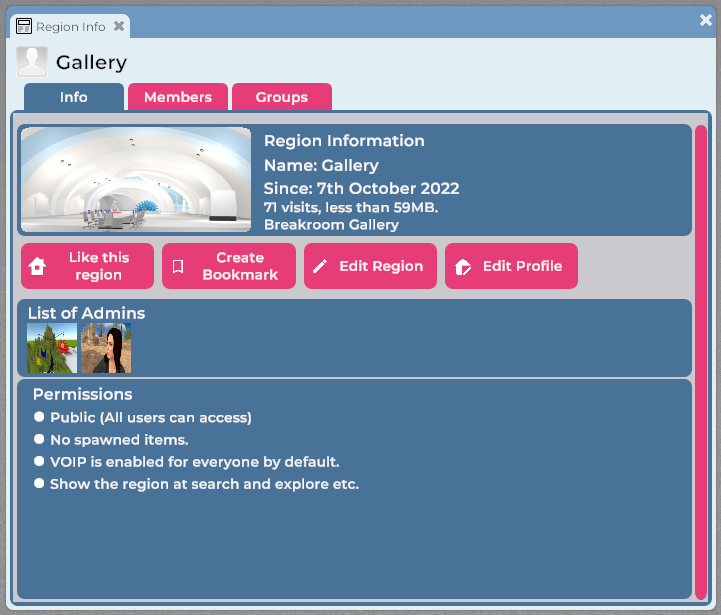721x615 pixels.
Task: Click the Region Info window icon
Action: pos(23,26)
